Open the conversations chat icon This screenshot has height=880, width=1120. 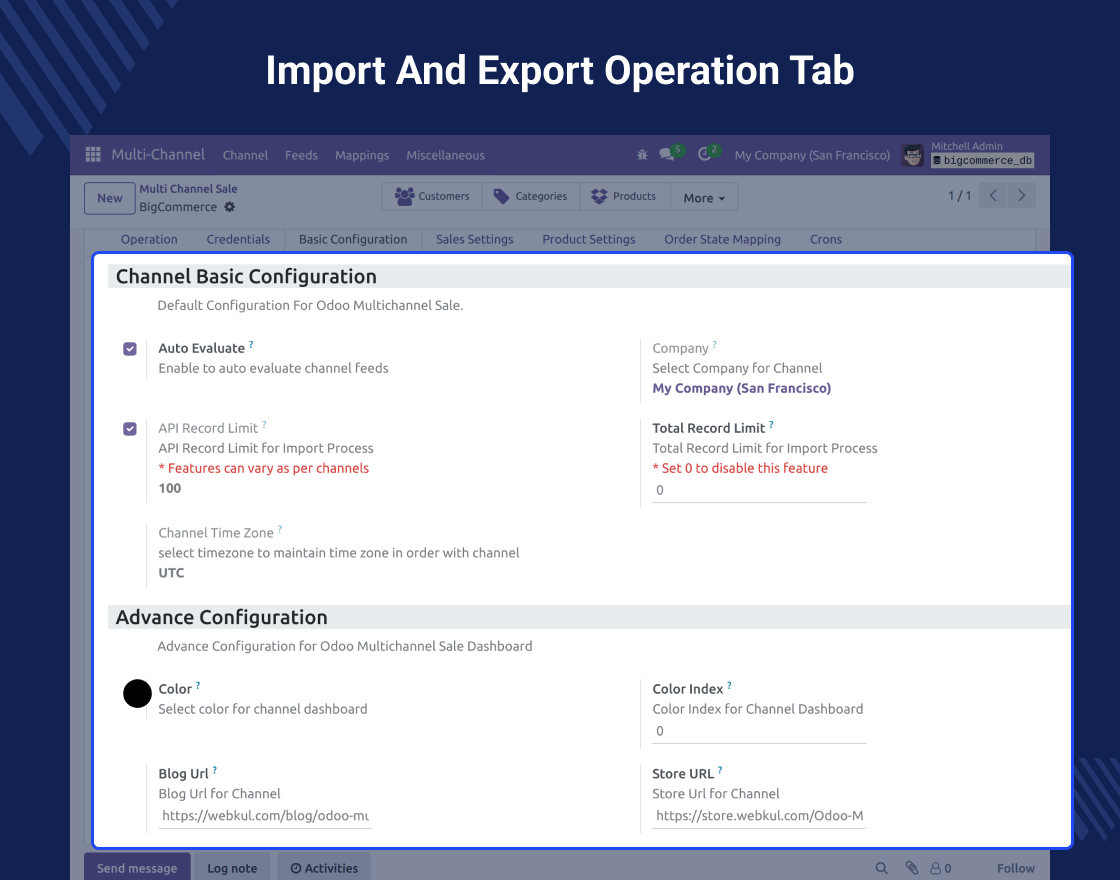[666, 154]
